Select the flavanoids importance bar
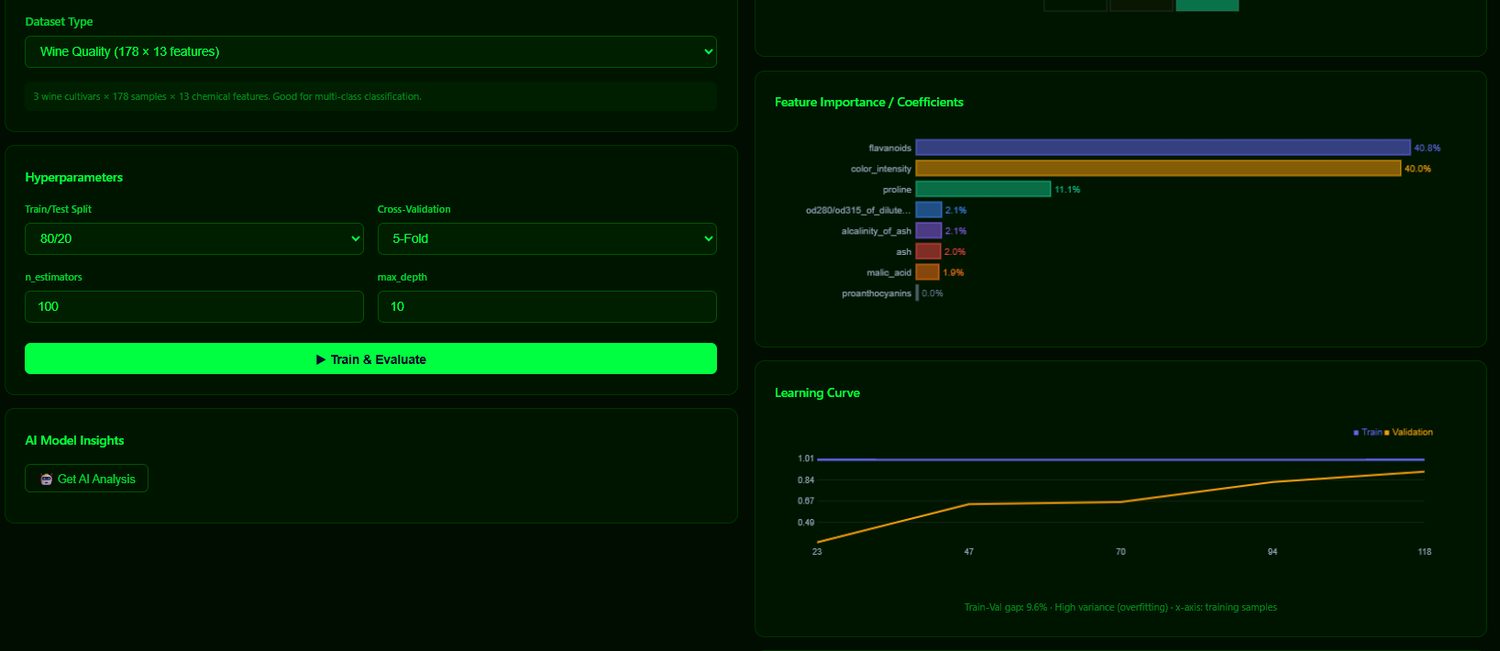Viewport: 1500px width, 651px height. click(x=1163, y=147)
